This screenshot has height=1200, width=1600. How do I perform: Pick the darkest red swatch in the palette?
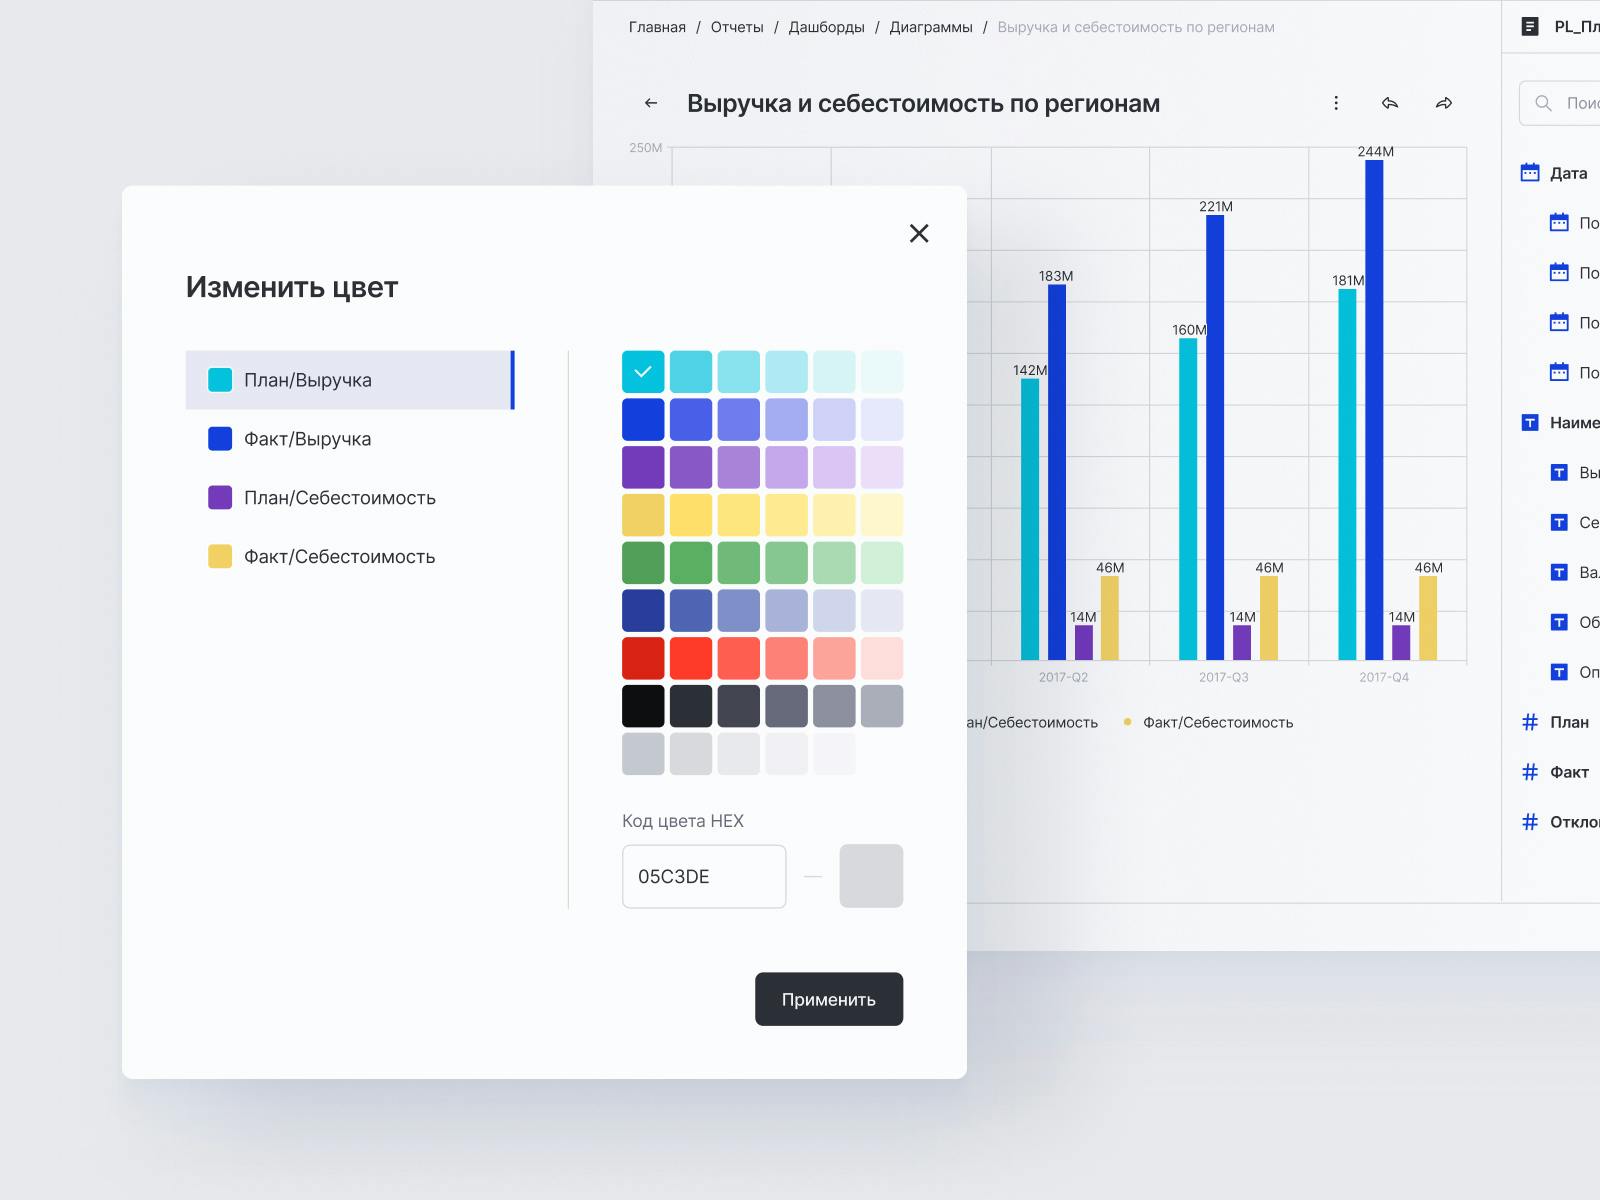[643, 658]
